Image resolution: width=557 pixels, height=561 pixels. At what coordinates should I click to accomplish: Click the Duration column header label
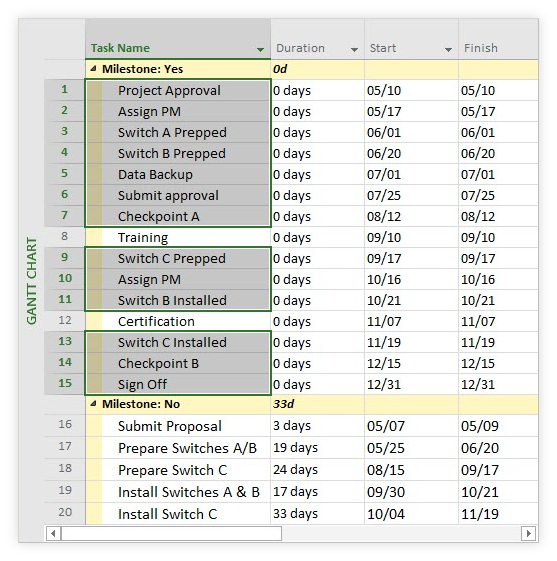click(x=300, y=48)
